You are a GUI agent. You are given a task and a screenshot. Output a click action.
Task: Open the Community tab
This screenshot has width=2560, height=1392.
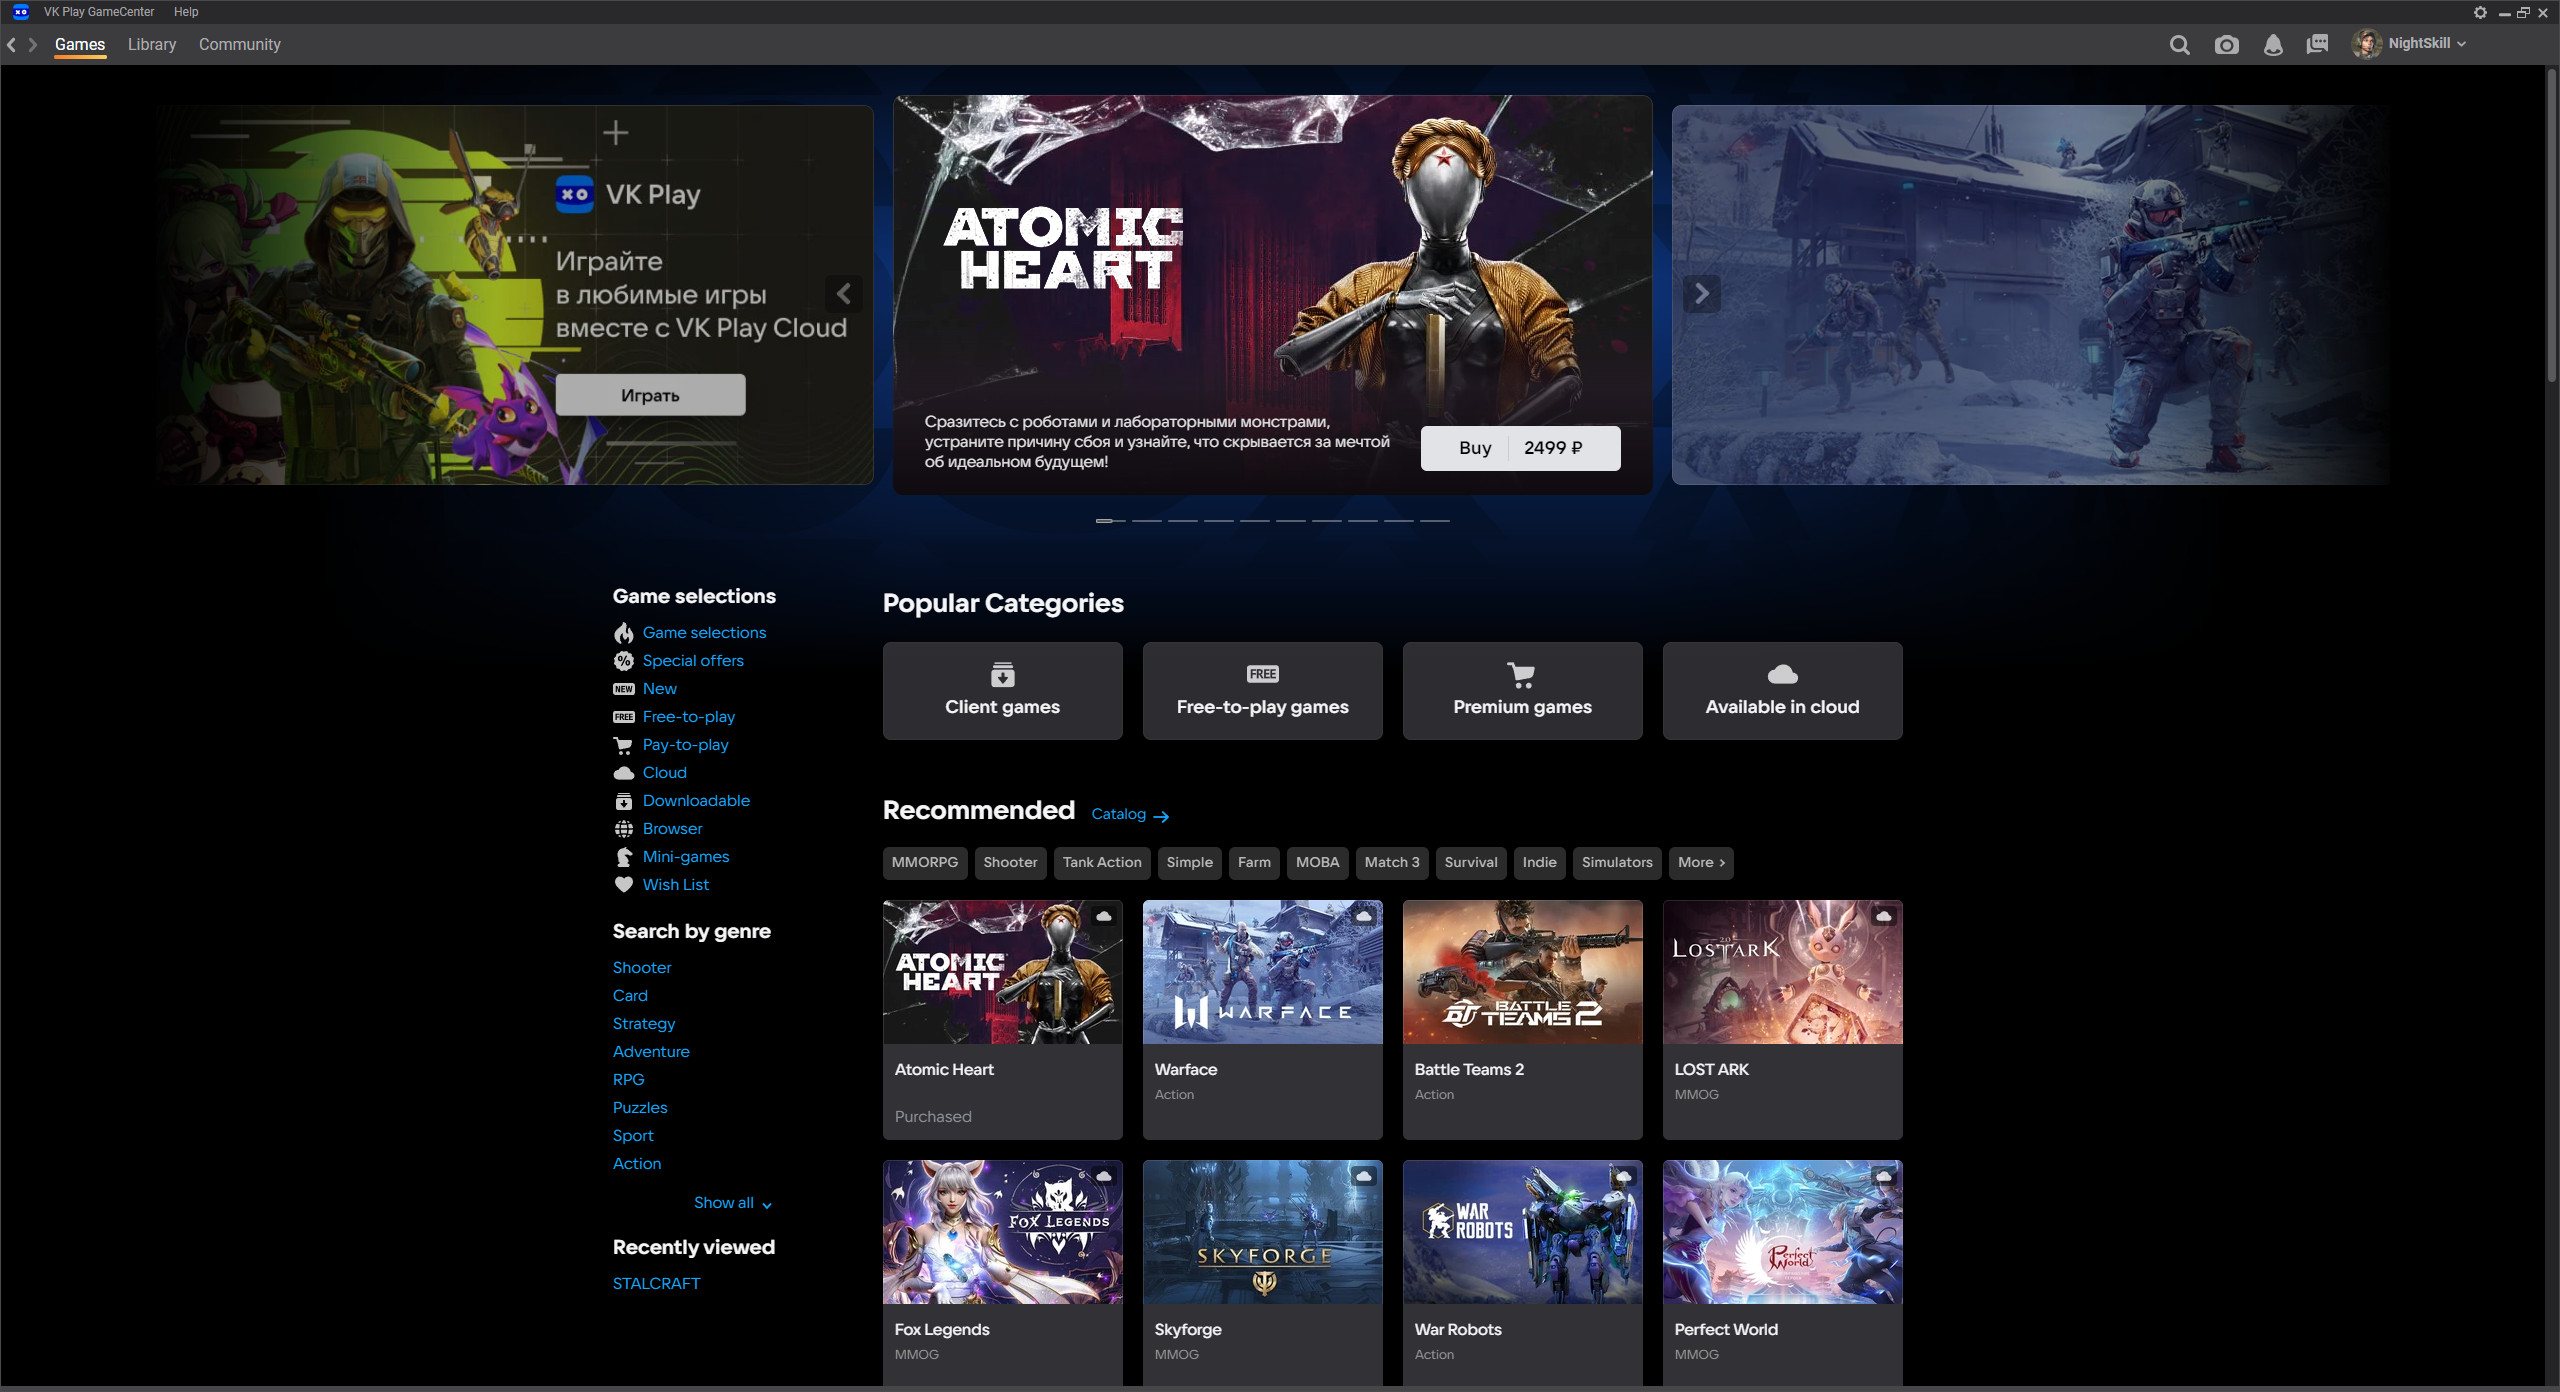[x=240, y=45]
